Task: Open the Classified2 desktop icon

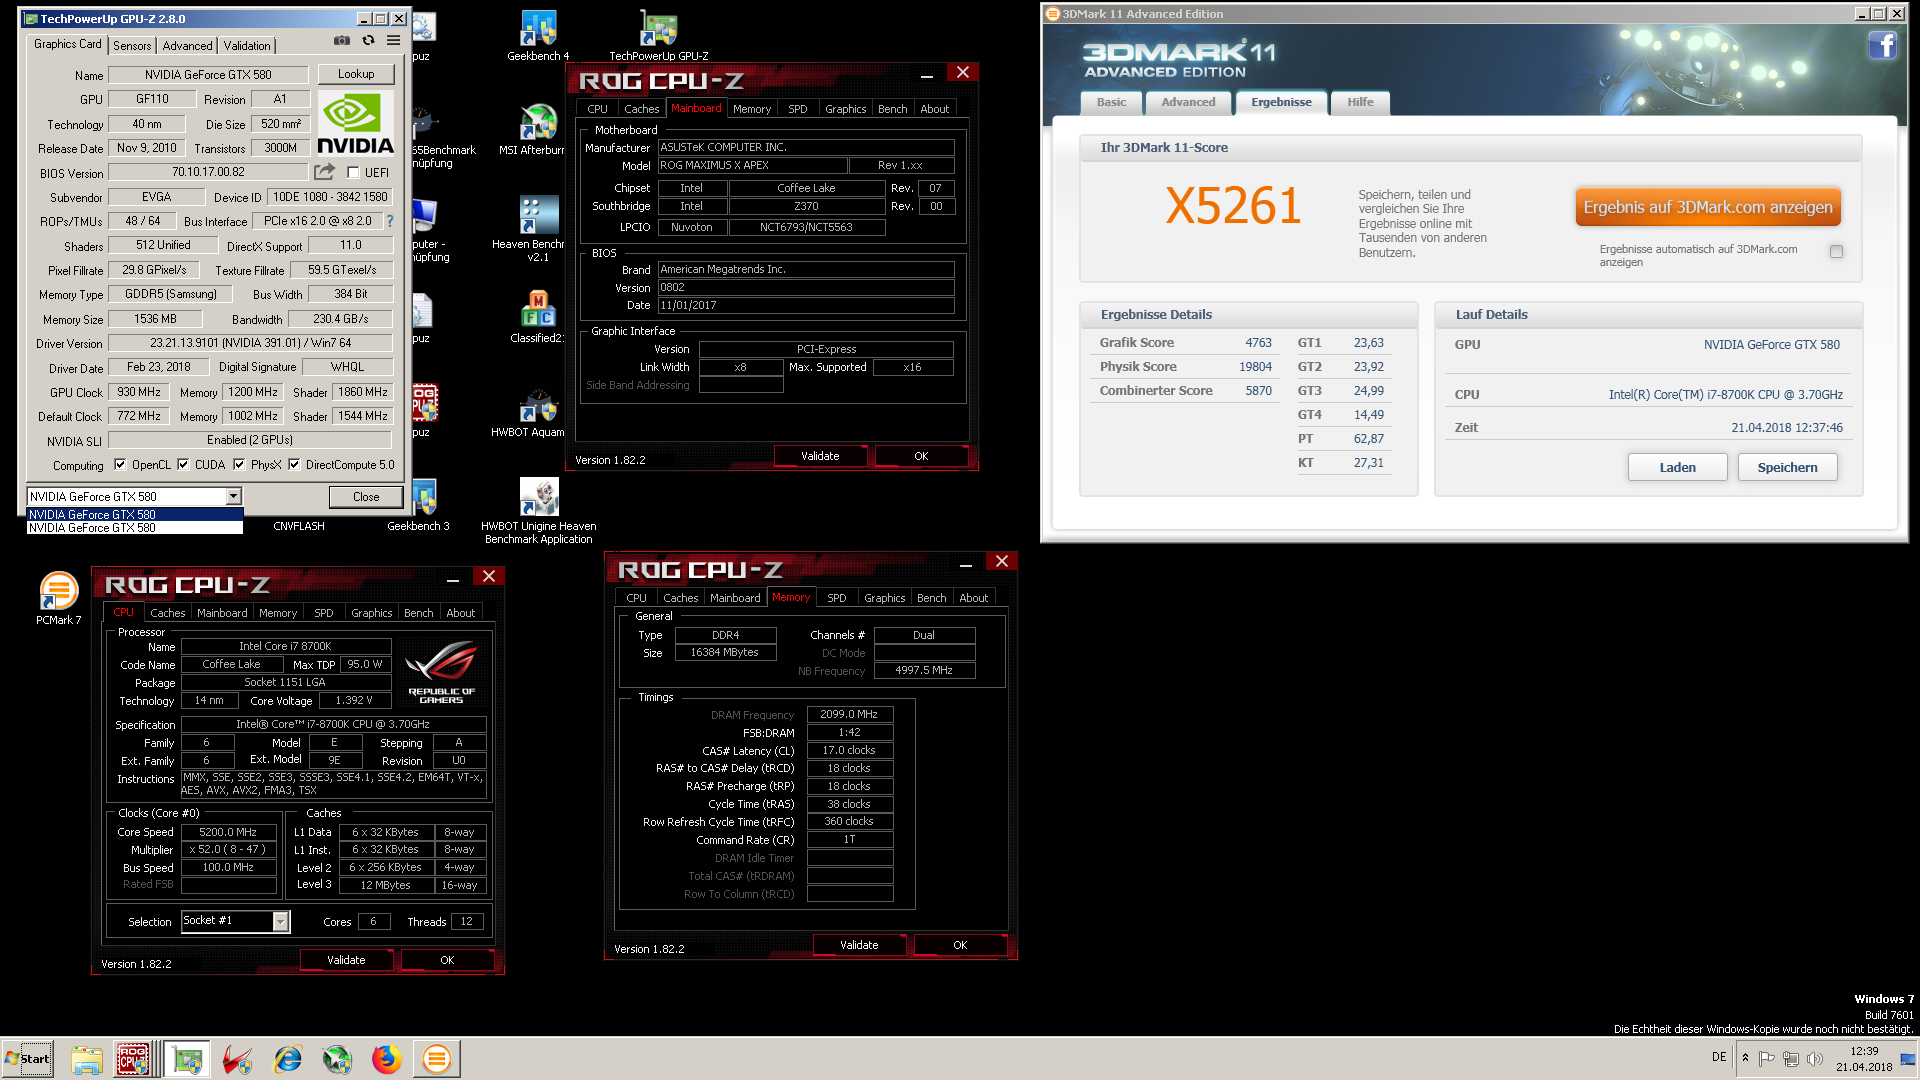Action: coord(538,316)
